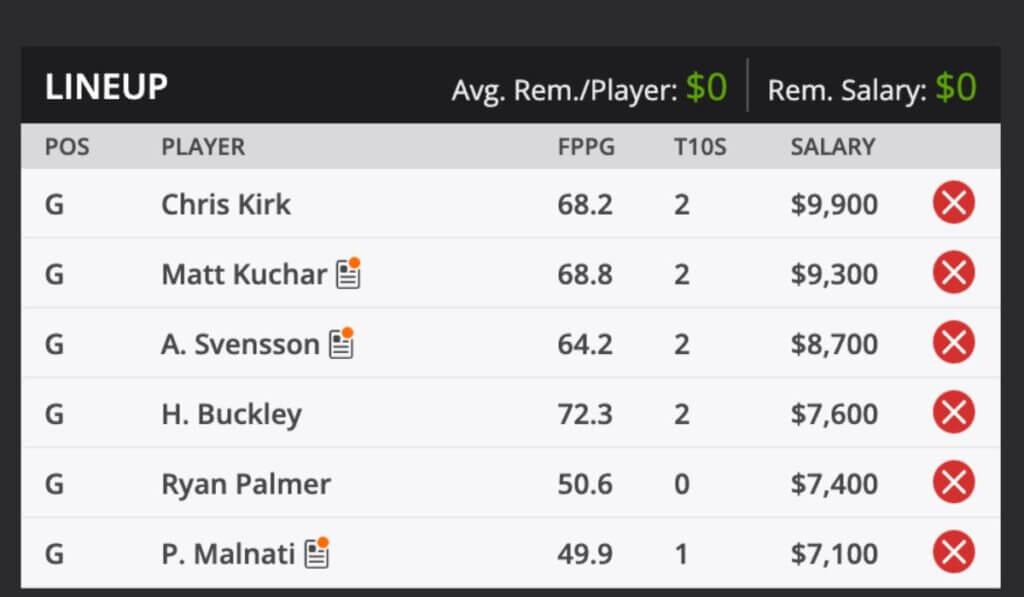This screenshot has height=597, width=1024.
Task: Click A. Svensson player name
Action: coord(240,344)
